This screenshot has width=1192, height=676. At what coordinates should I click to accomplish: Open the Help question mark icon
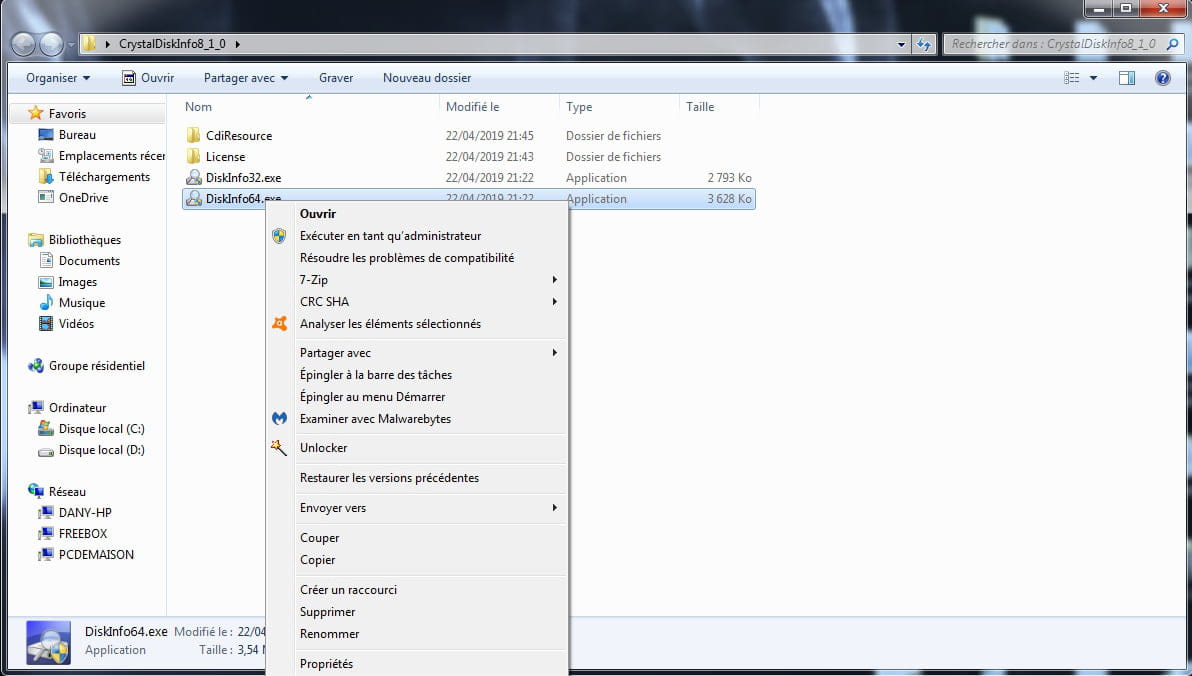tap(1162, 78)
